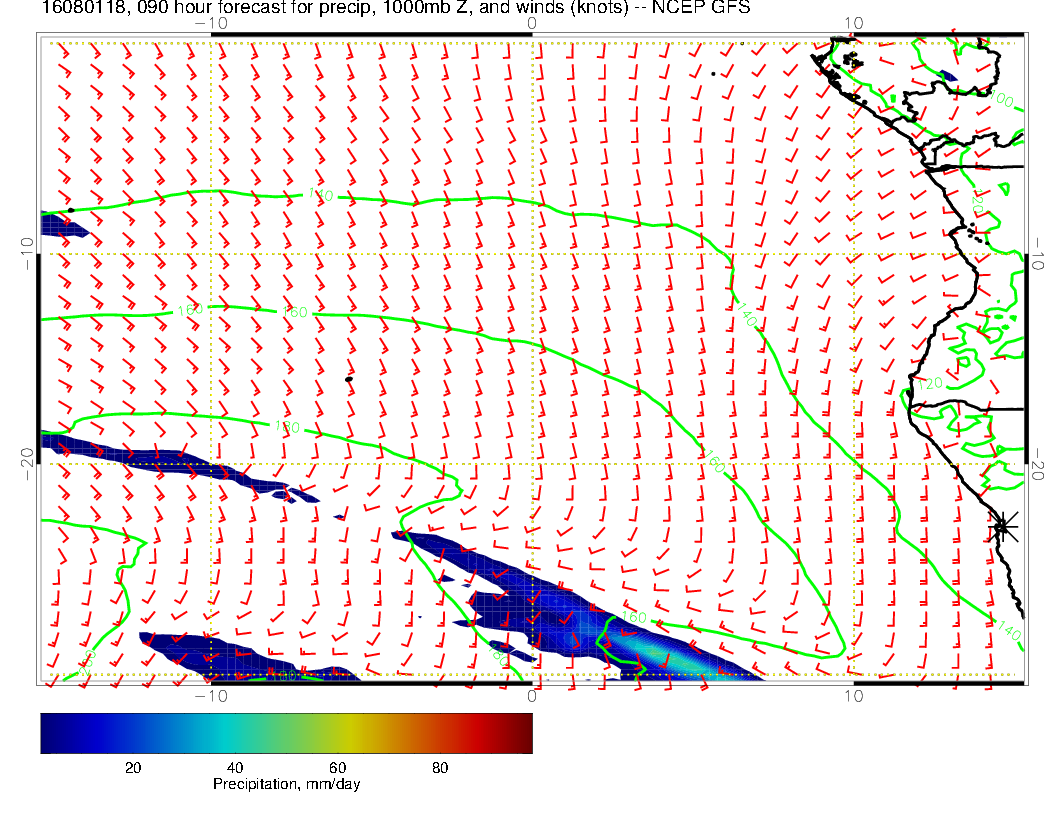This screenshot has height=816, width=1056.
Task: Click the black asterisk marker on the coast
Action: [1001, 526]
